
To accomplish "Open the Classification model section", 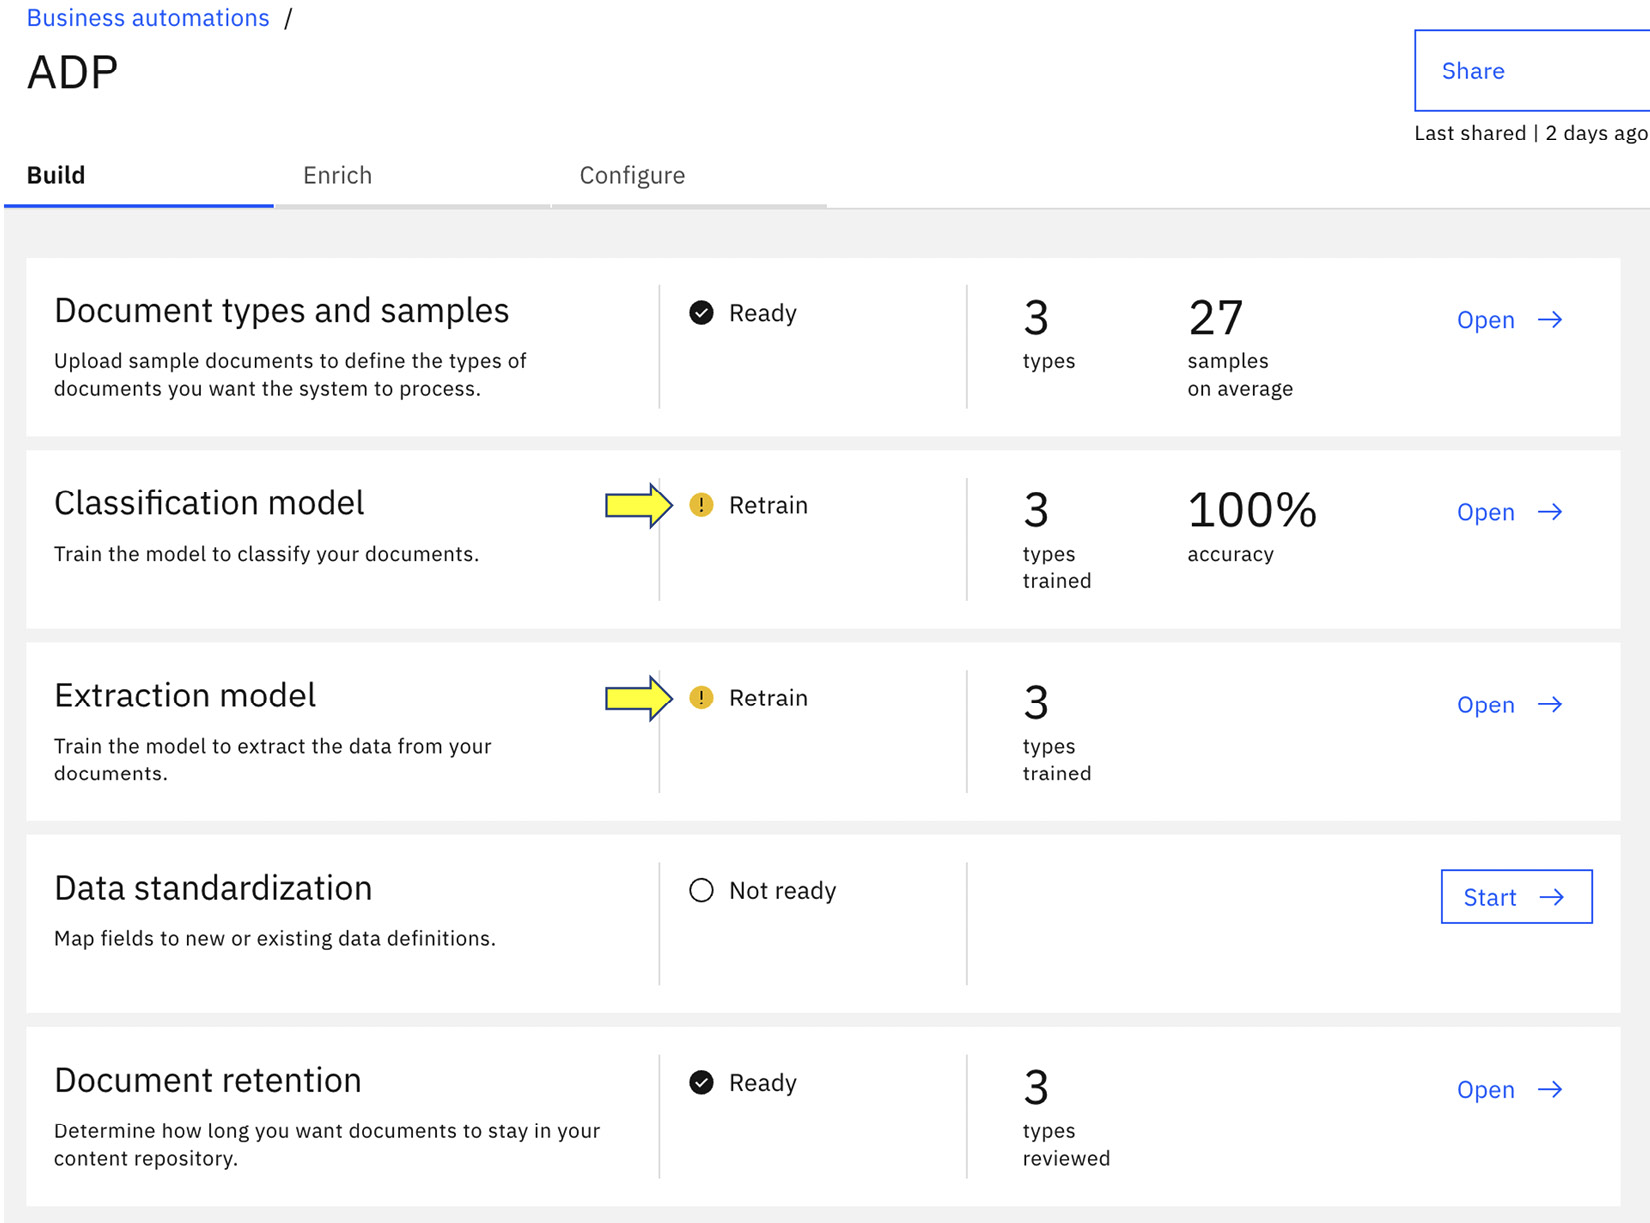I will pos(1509,512).
